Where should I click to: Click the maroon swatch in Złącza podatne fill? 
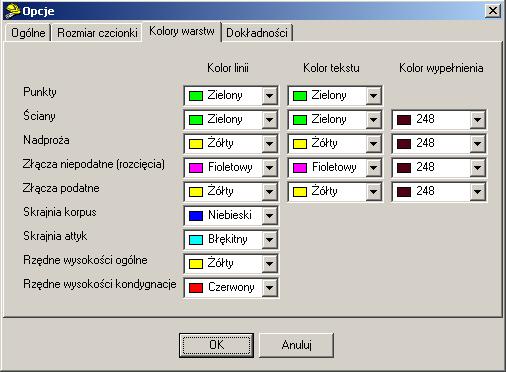[x=404, y=192]
